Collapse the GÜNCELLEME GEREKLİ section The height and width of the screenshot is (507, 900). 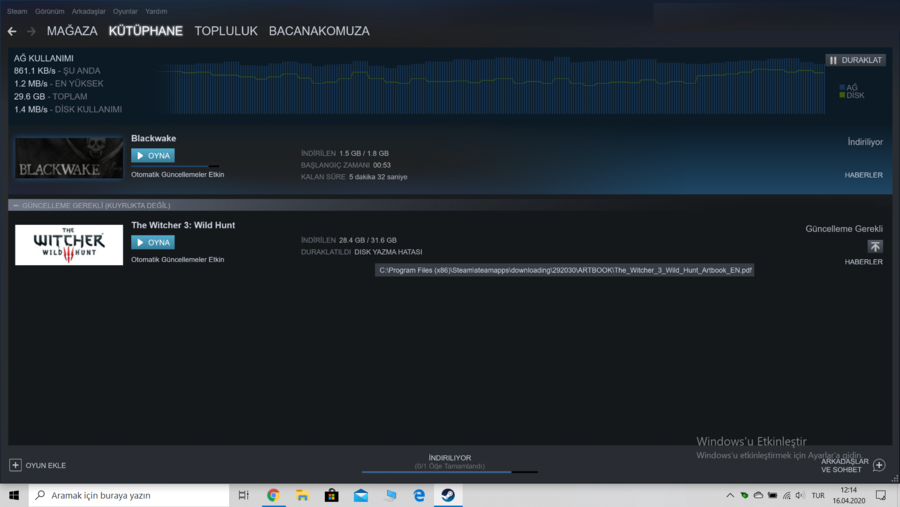[x=16, y=206]
